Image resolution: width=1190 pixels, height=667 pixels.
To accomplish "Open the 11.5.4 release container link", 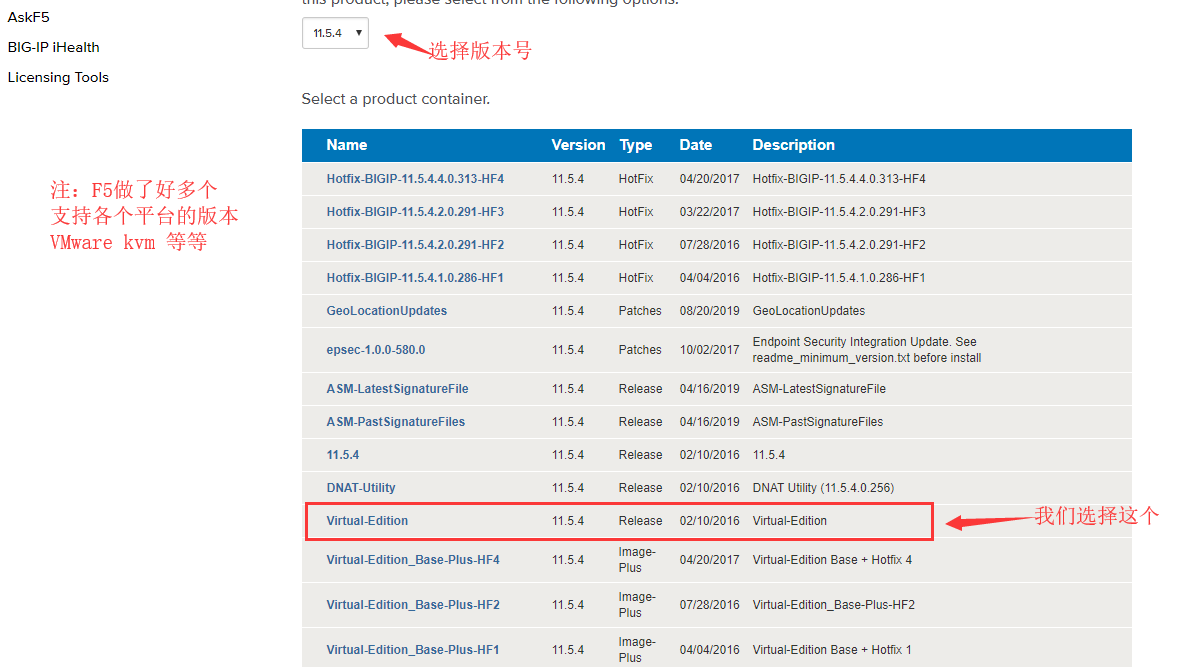I will pyautogui.click(x=342, y=455).
